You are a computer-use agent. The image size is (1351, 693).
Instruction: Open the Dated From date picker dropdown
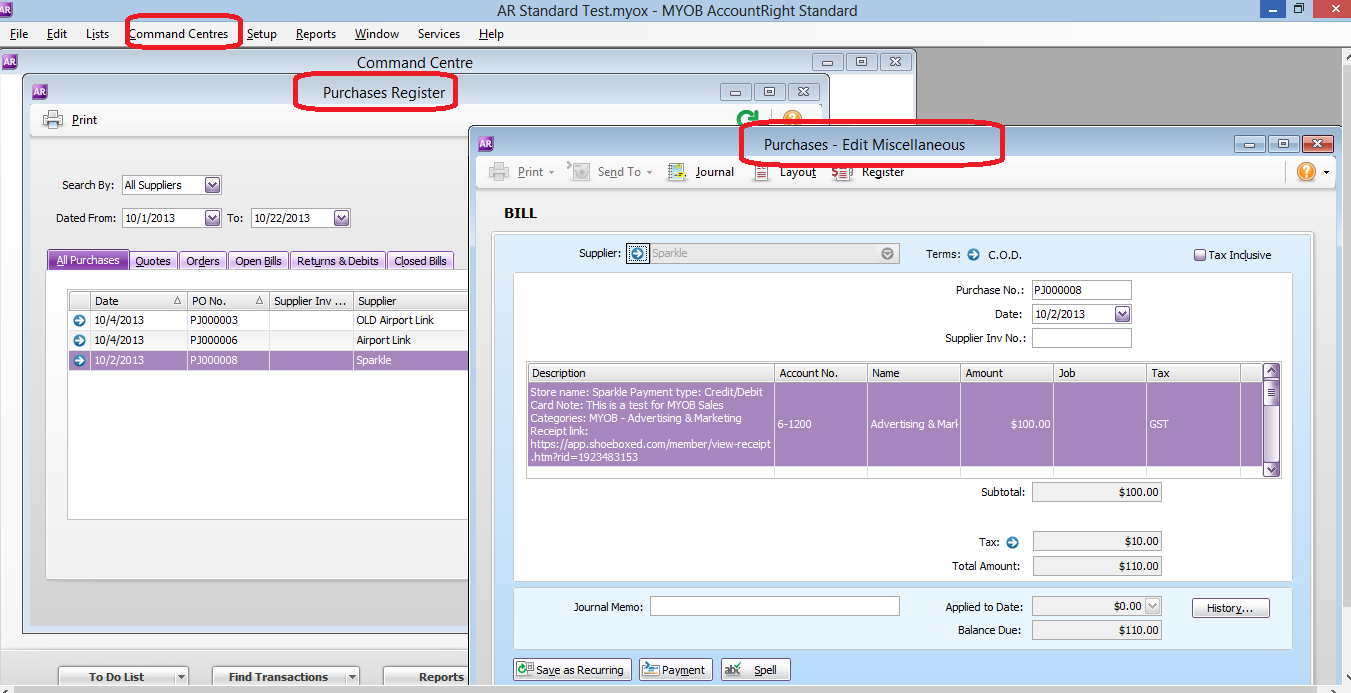(212, 218)
